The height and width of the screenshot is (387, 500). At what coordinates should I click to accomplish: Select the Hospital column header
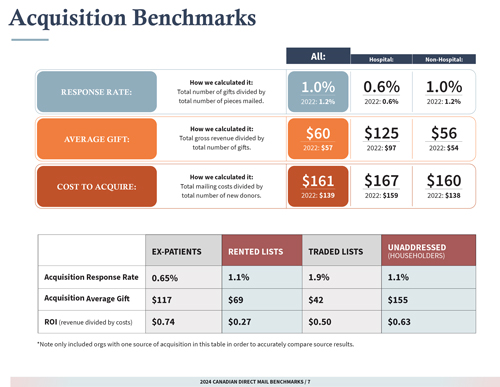381,59
